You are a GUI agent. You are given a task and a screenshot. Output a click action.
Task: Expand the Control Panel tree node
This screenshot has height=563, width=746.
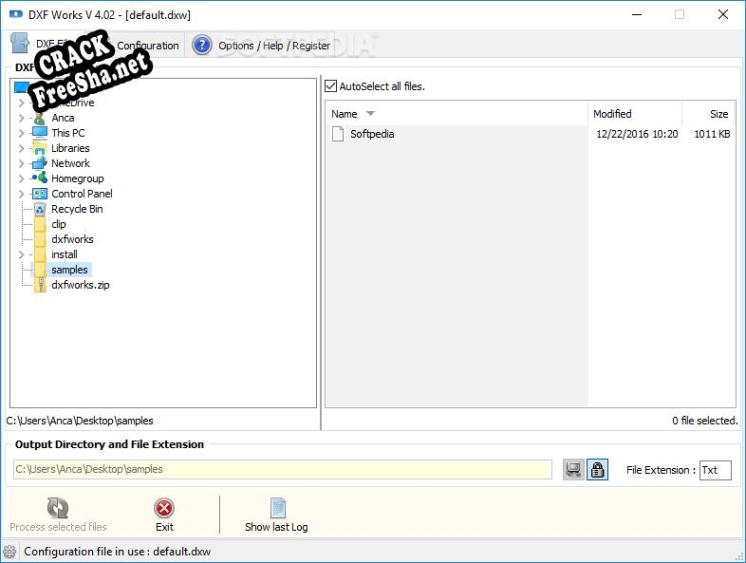pos(21,194)
